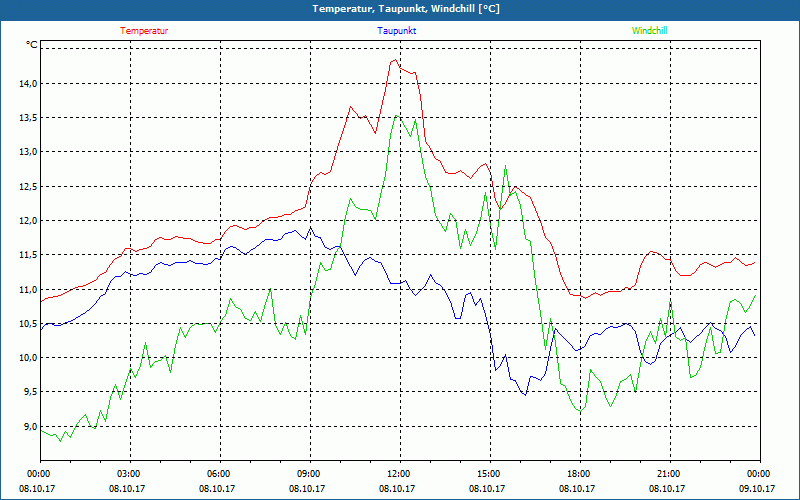This screenshot has height=500, width=800.
Task: Click the 18:00 time label on the x-axis
Action: (x=580, y=474)
